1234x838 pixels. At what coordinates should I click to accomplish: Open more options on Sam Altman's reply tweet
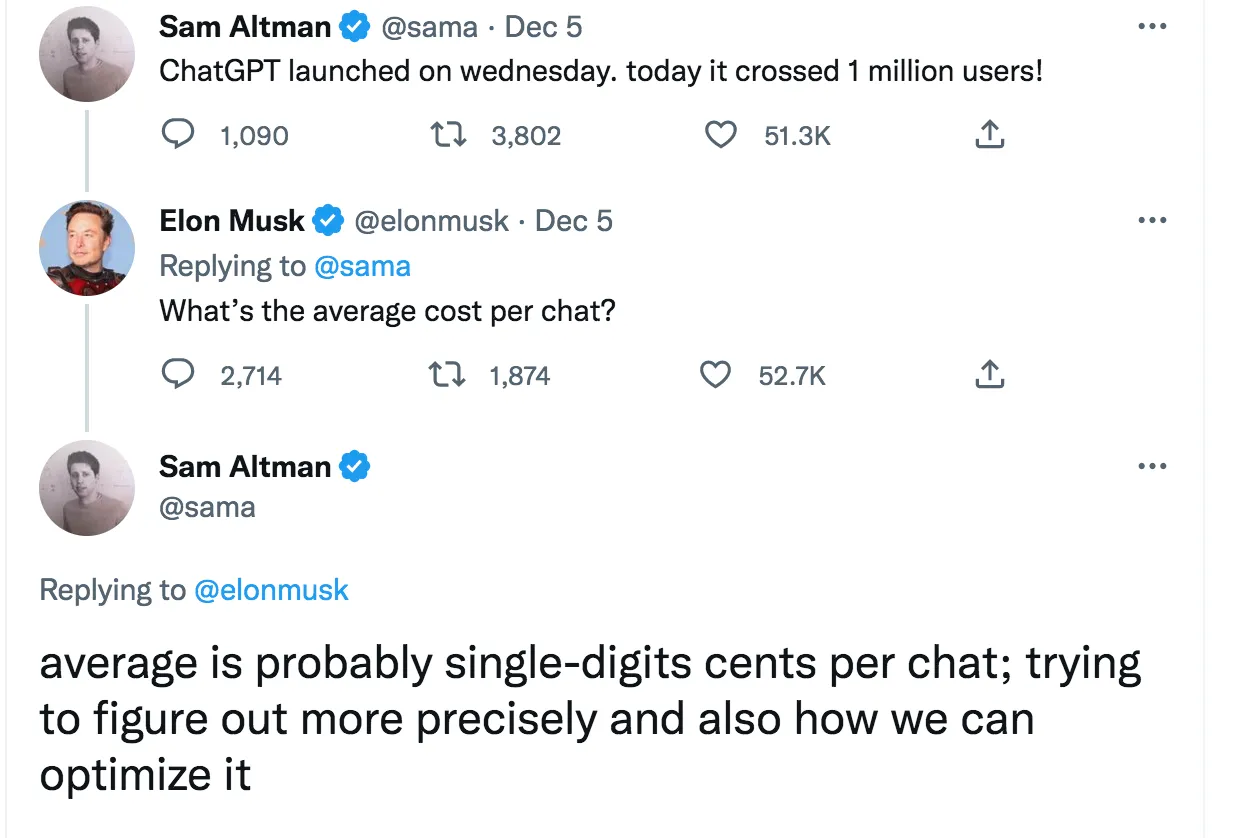pyautogui.click(x=1152, y=466)
